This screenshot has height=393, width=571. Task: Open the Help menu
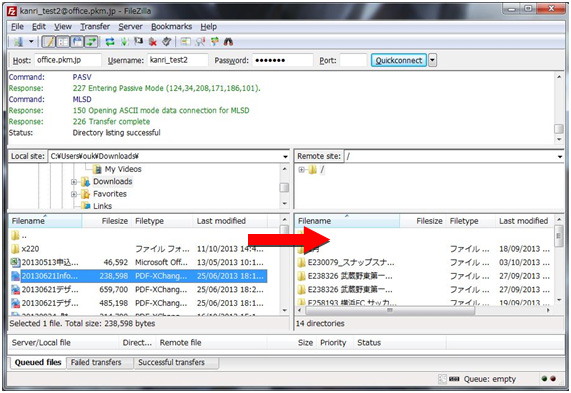[208, 27]
